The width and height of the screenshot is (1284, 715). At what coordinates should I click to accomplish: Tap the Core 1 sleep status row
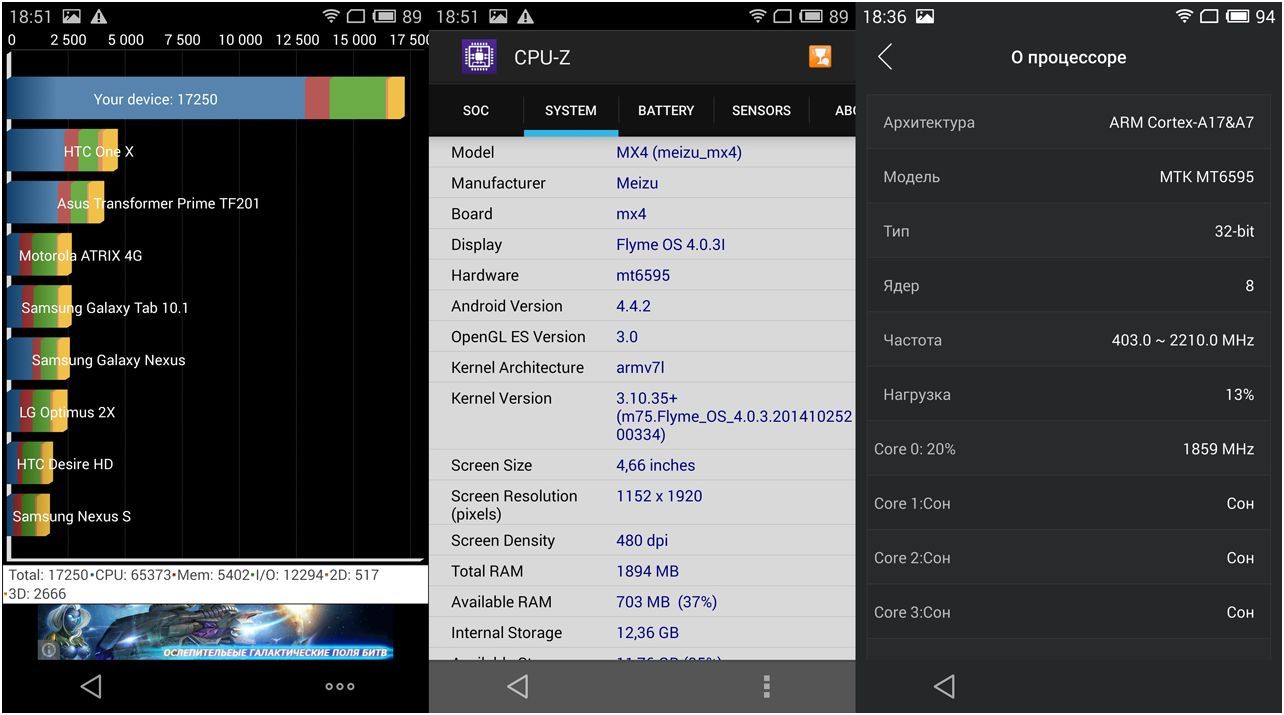1068,503
